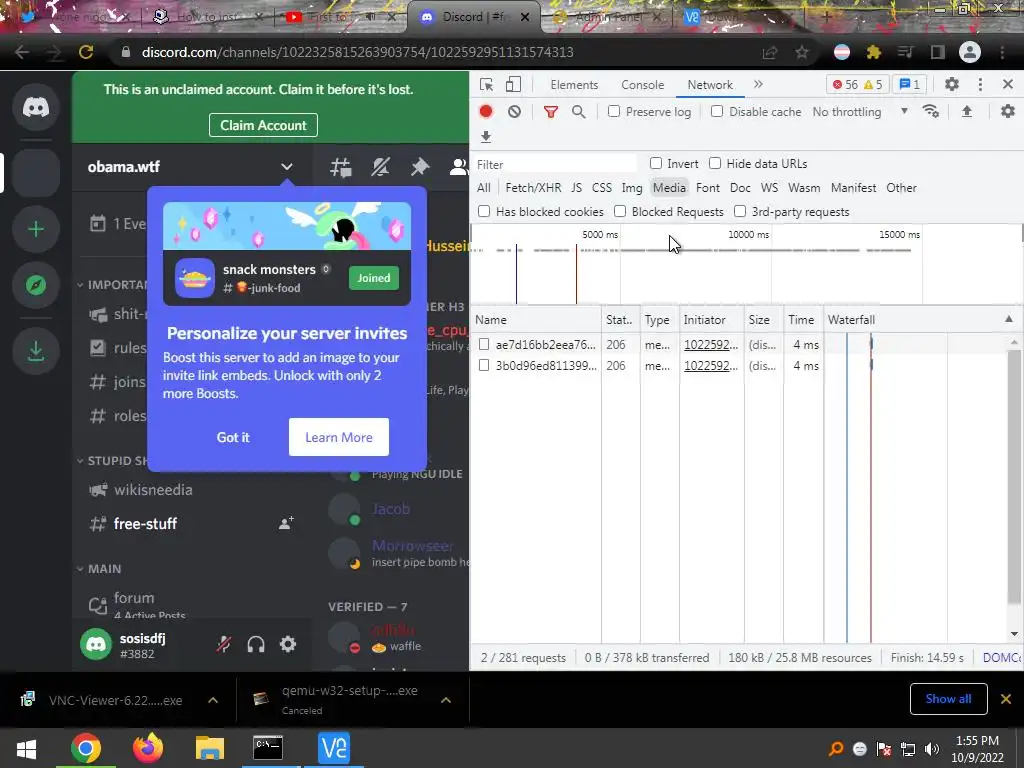The width and height of the screenshot is (1024, 768).
Task: Check Blocked Requests checkbox
Action: [x=620, y=212]
